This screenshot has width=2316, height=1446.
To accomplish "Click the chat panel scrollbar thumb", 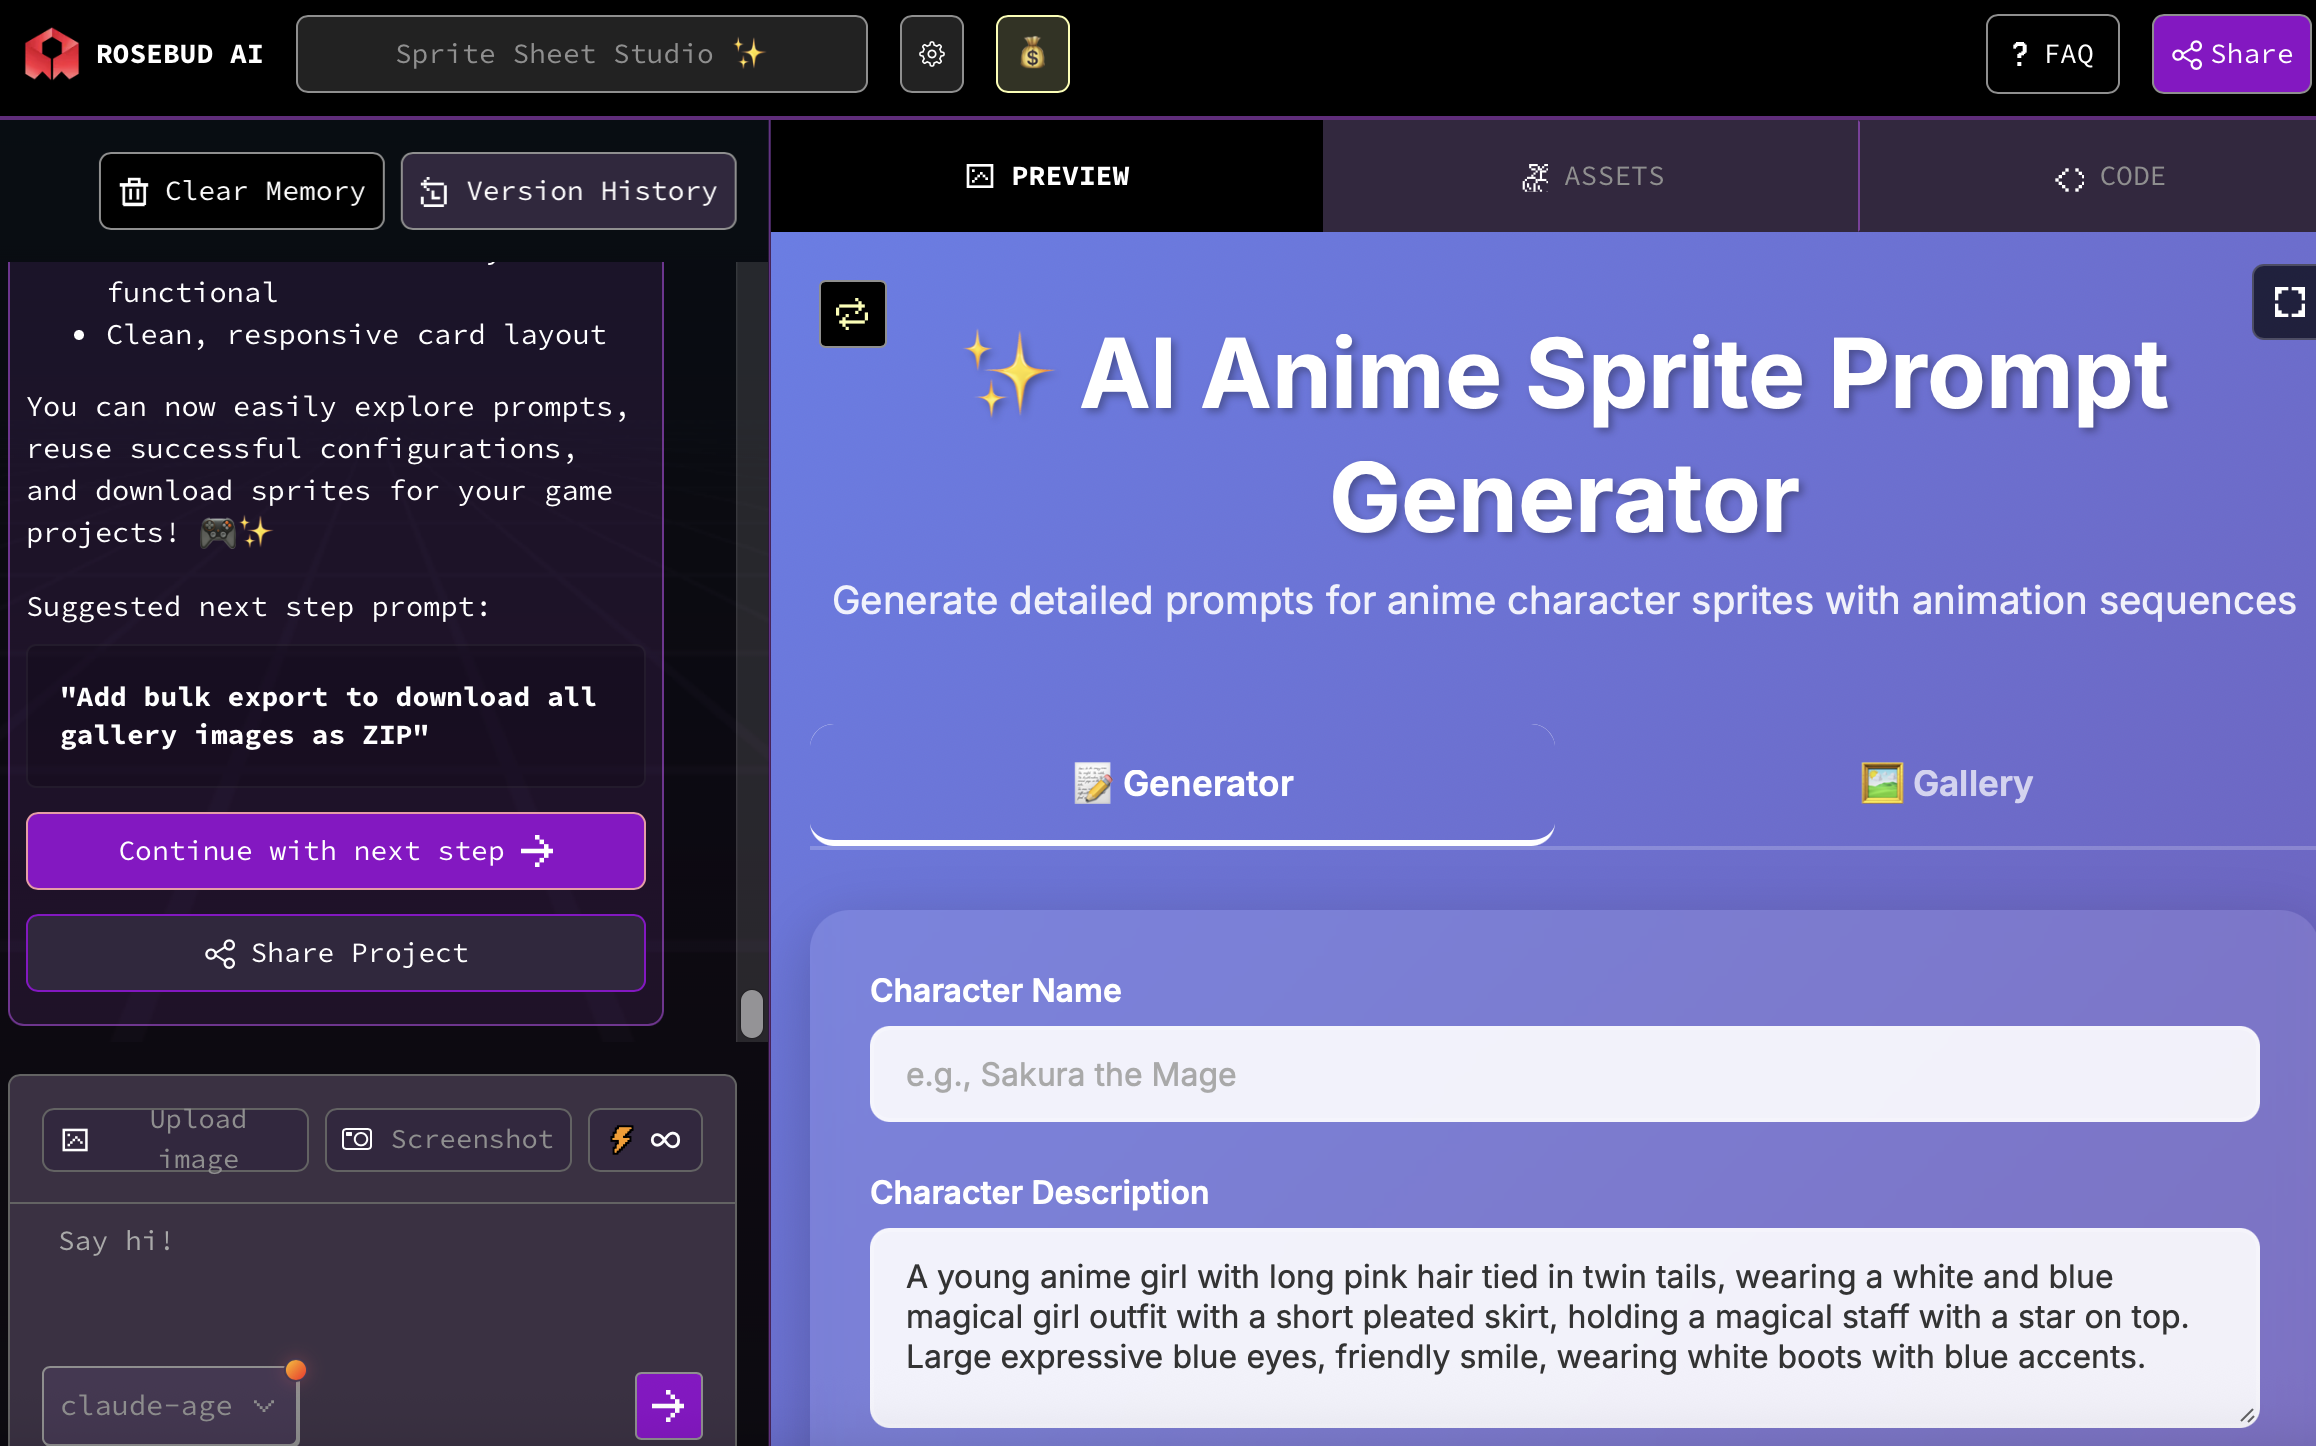I will (752, 1014).
